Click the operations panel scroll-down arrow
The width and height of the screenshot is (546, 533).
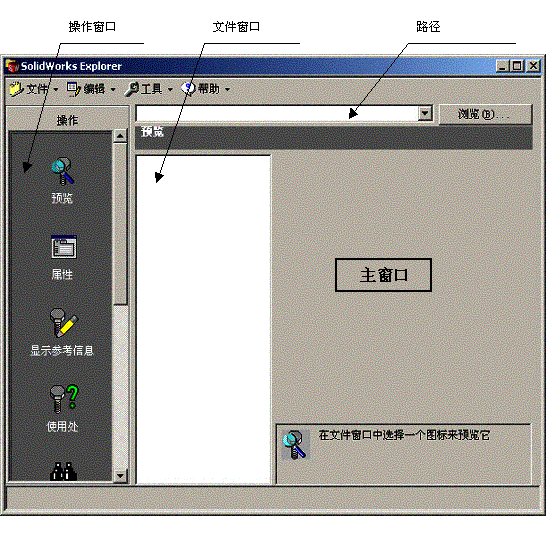[x=120, y=476]
